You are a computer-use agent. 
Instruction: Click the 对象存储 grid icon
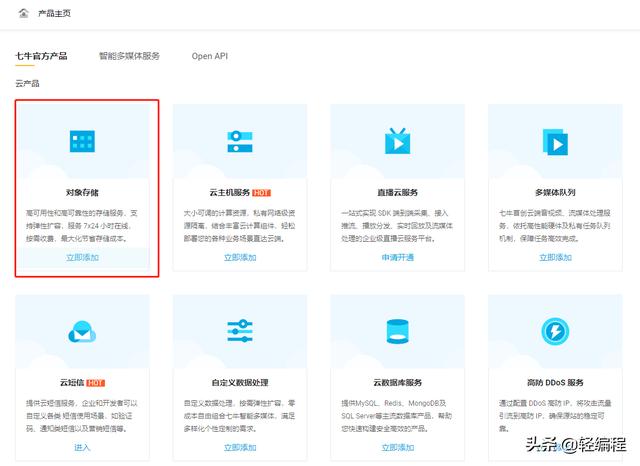[x=82, y=141]
